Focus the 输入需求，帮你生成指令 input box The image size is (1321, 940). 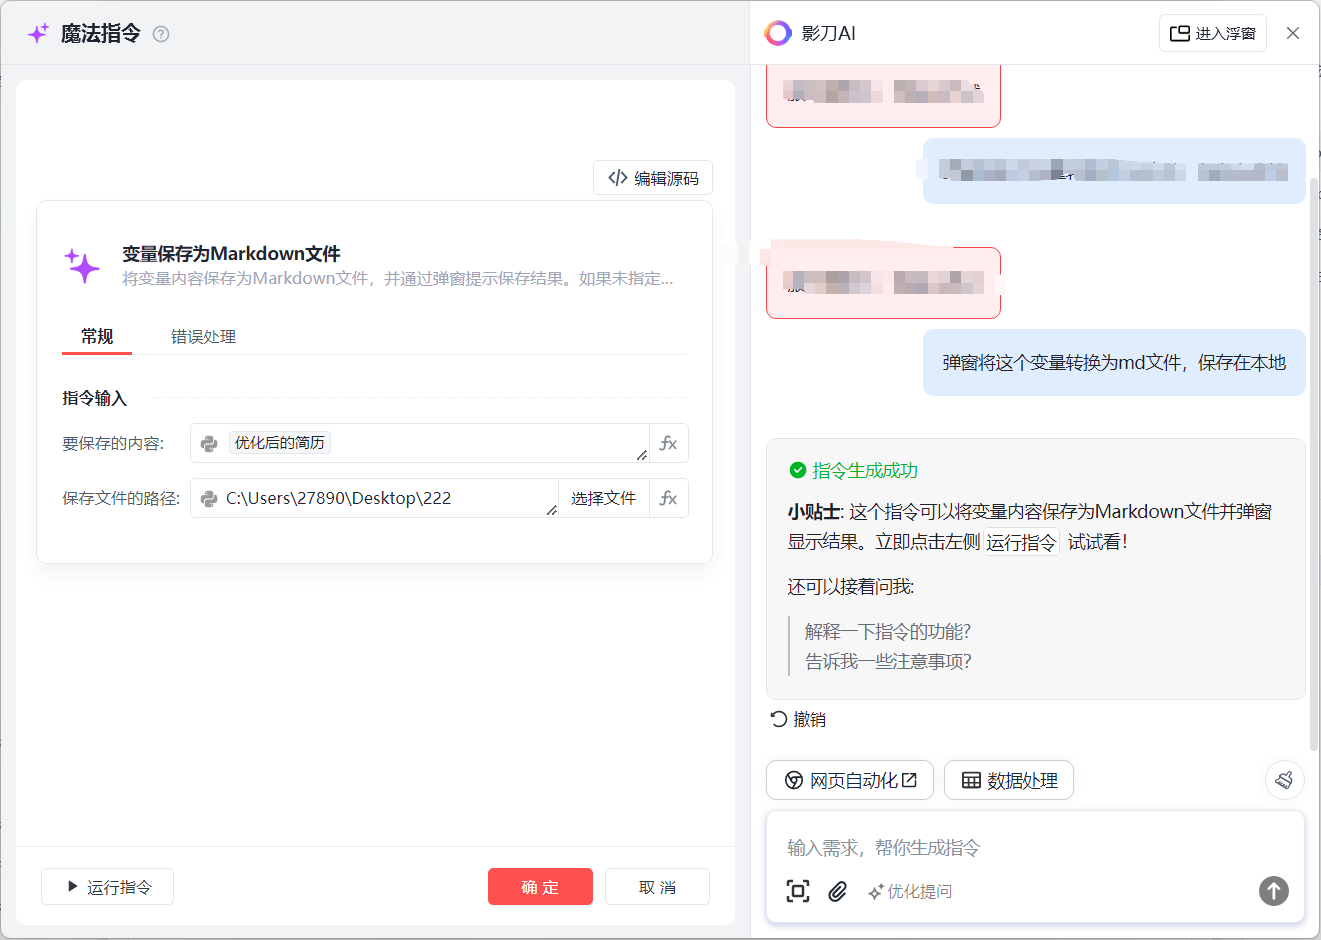[1035, 848]
